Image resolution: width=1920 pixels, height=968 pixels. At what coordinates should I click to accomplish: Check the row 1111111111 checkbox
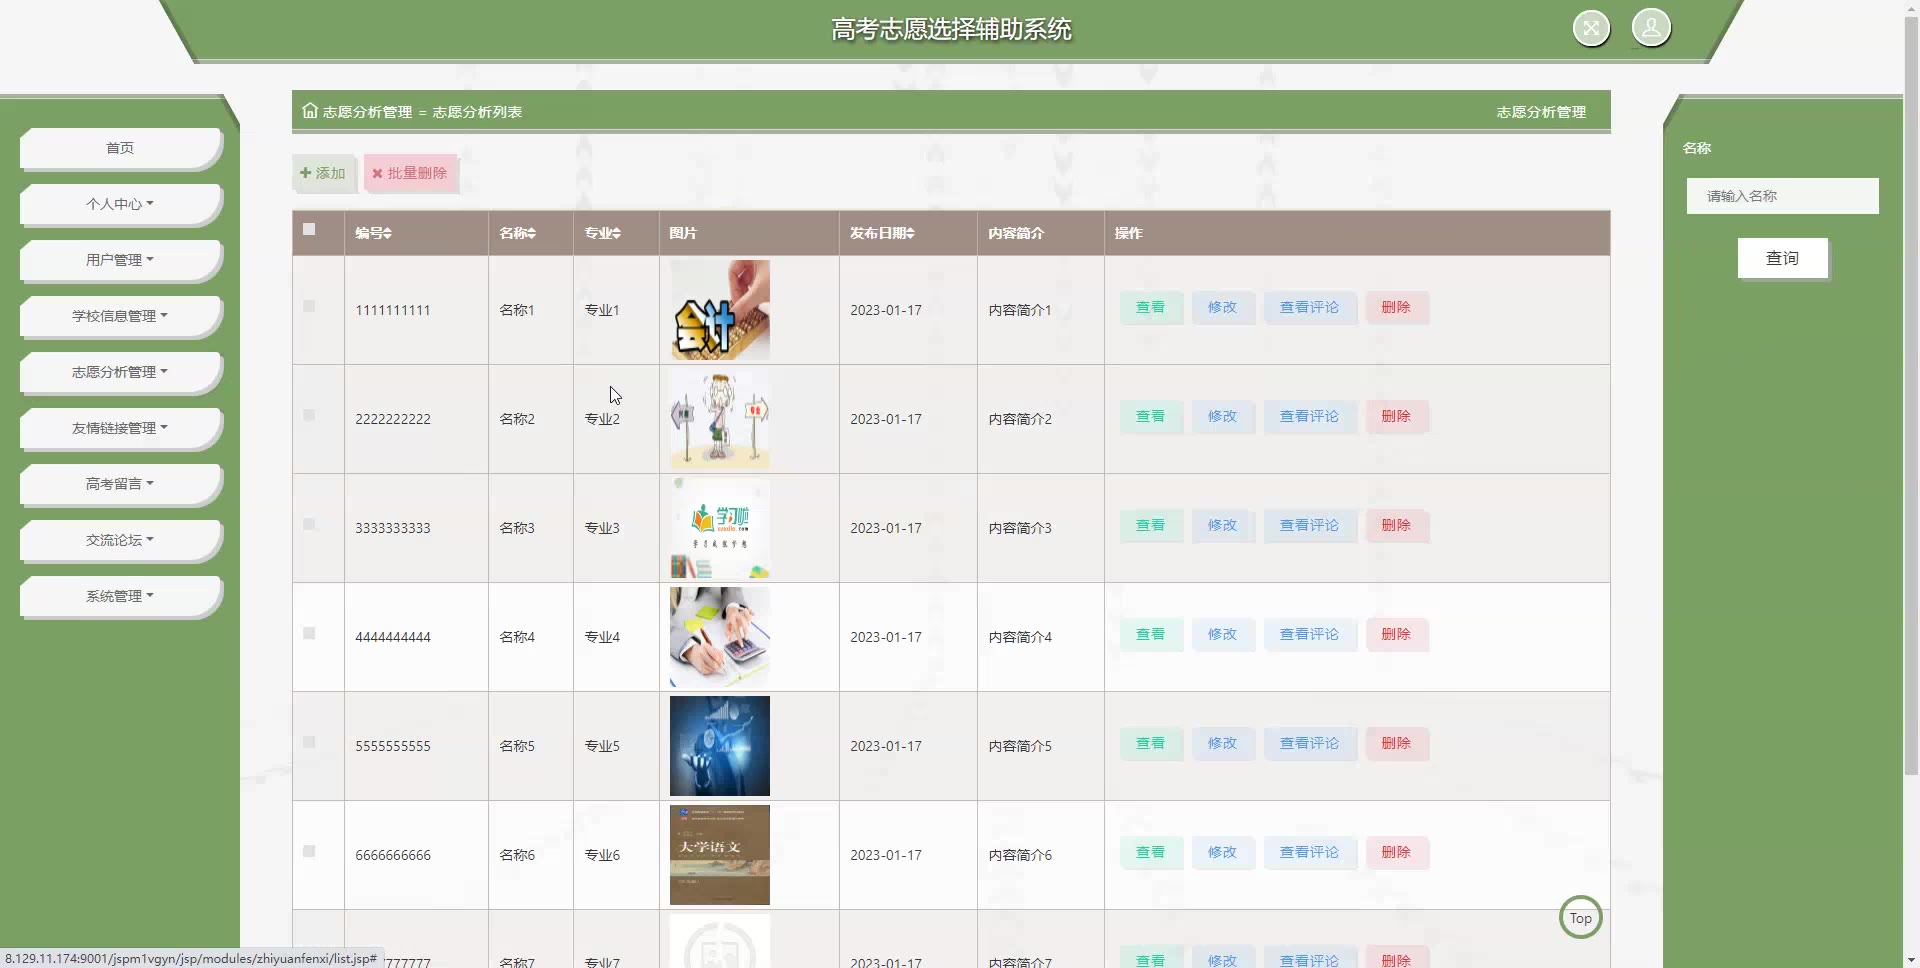click(x=309, y=306)
